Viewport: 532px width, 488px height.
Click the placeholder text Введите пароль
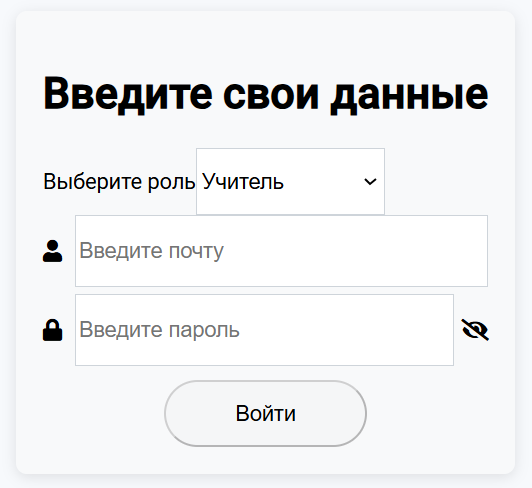point(159,330)
